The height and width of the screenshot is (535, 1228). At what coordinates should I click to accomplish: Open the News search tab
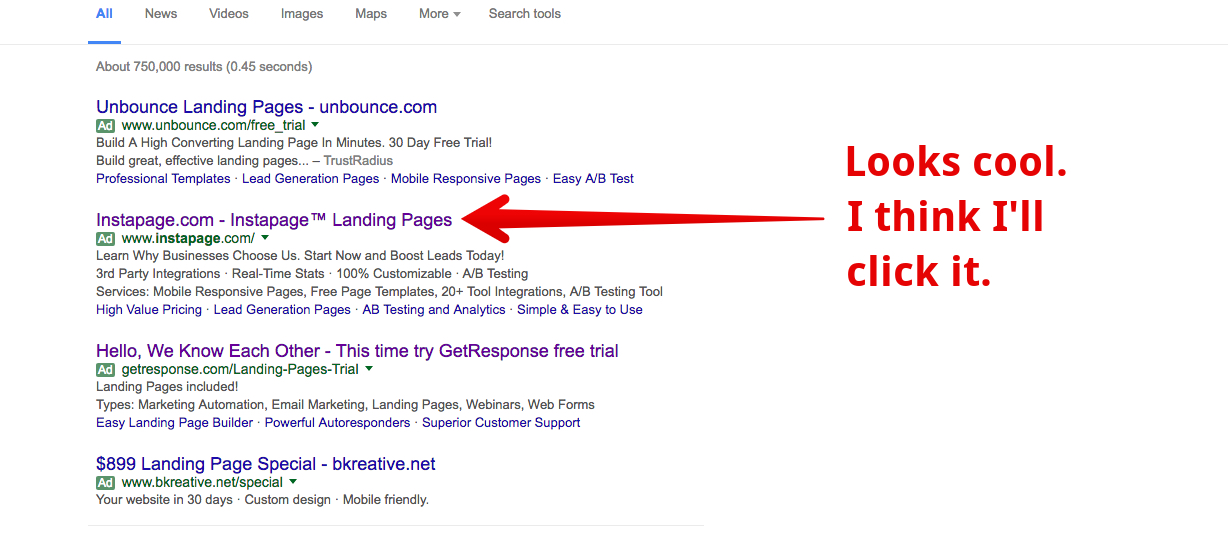coord(161,14)
